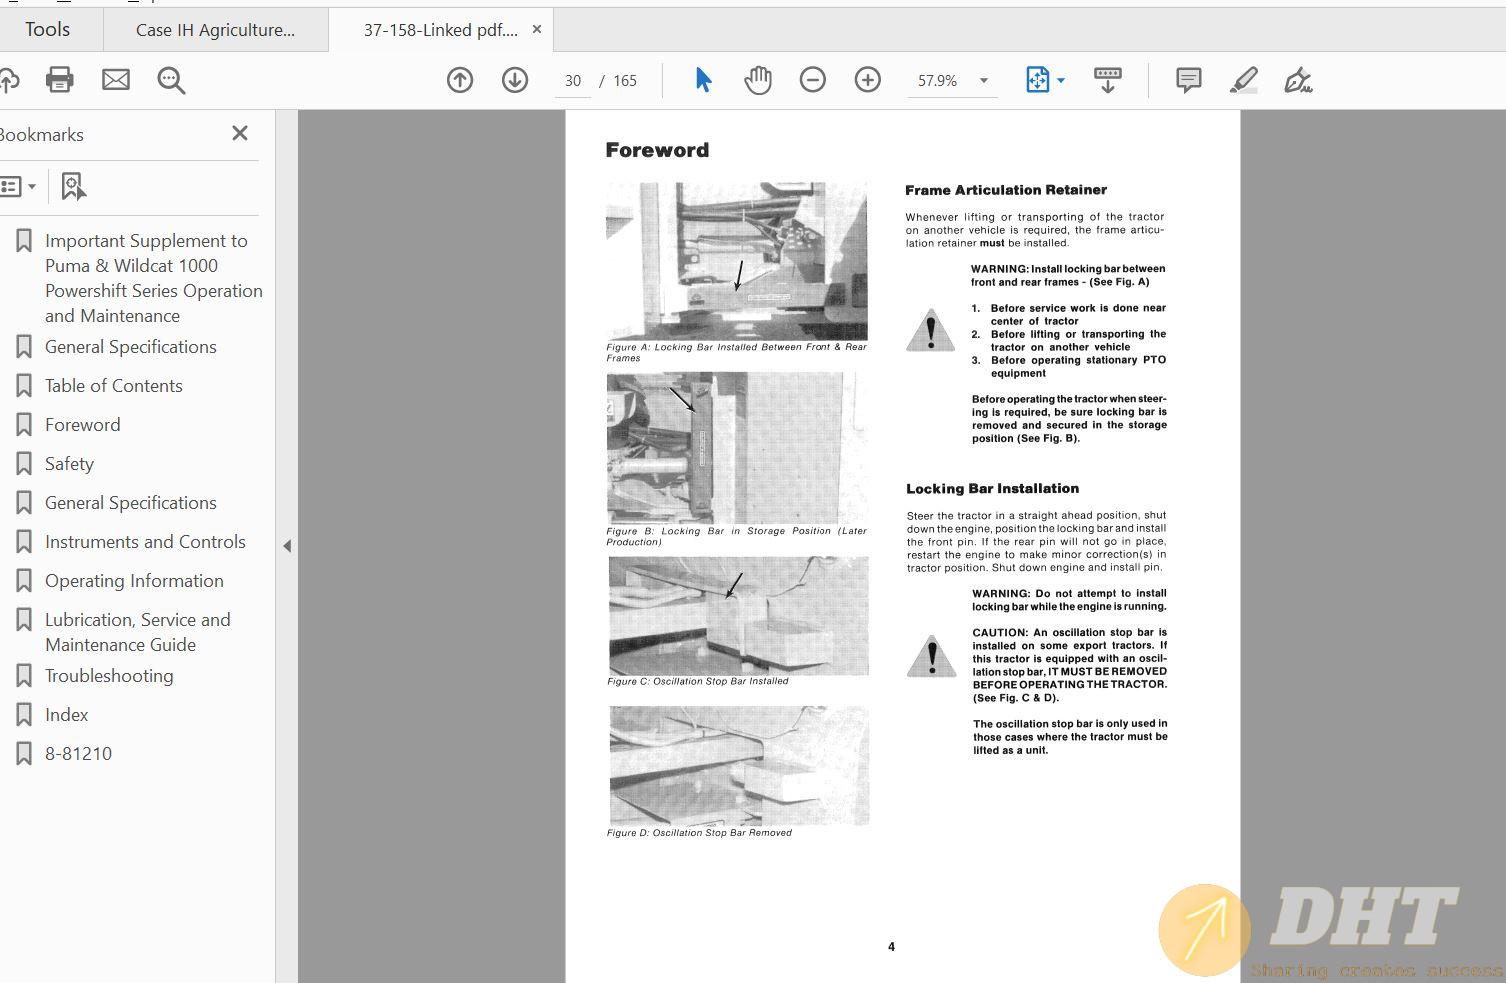The image size is (1506, 983).
Task: Go to previous page with up arrow
Action: (460, 80)
